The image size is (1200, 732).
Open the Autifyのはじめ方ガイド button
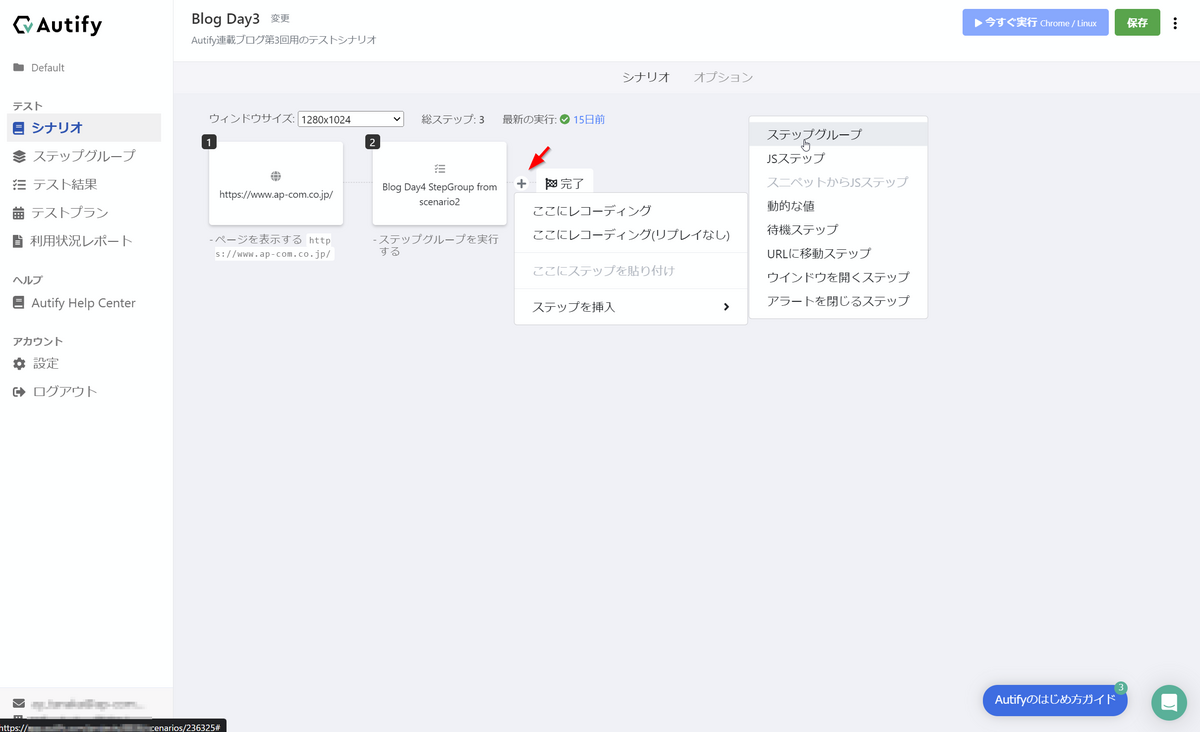pyautogui.click(x=1054, y=700)
